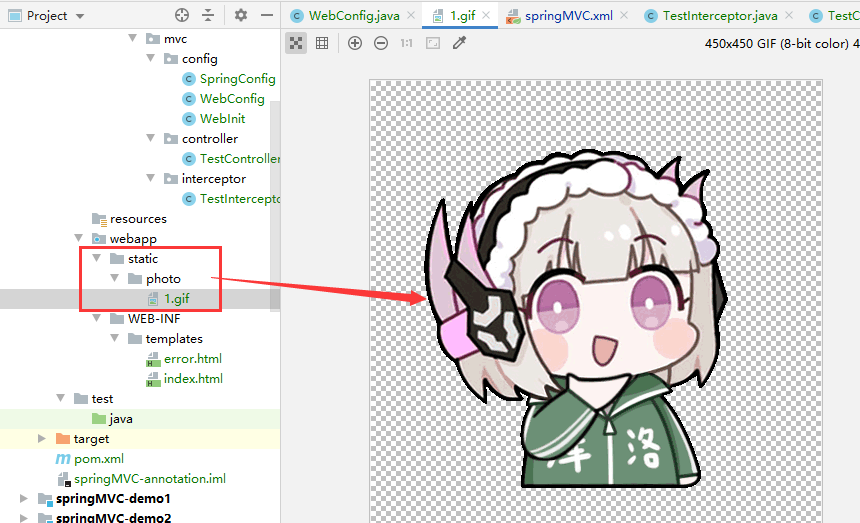Activate the color picker eyedropper
Viewport: 860px width, 523px height.
click(459, 43)
